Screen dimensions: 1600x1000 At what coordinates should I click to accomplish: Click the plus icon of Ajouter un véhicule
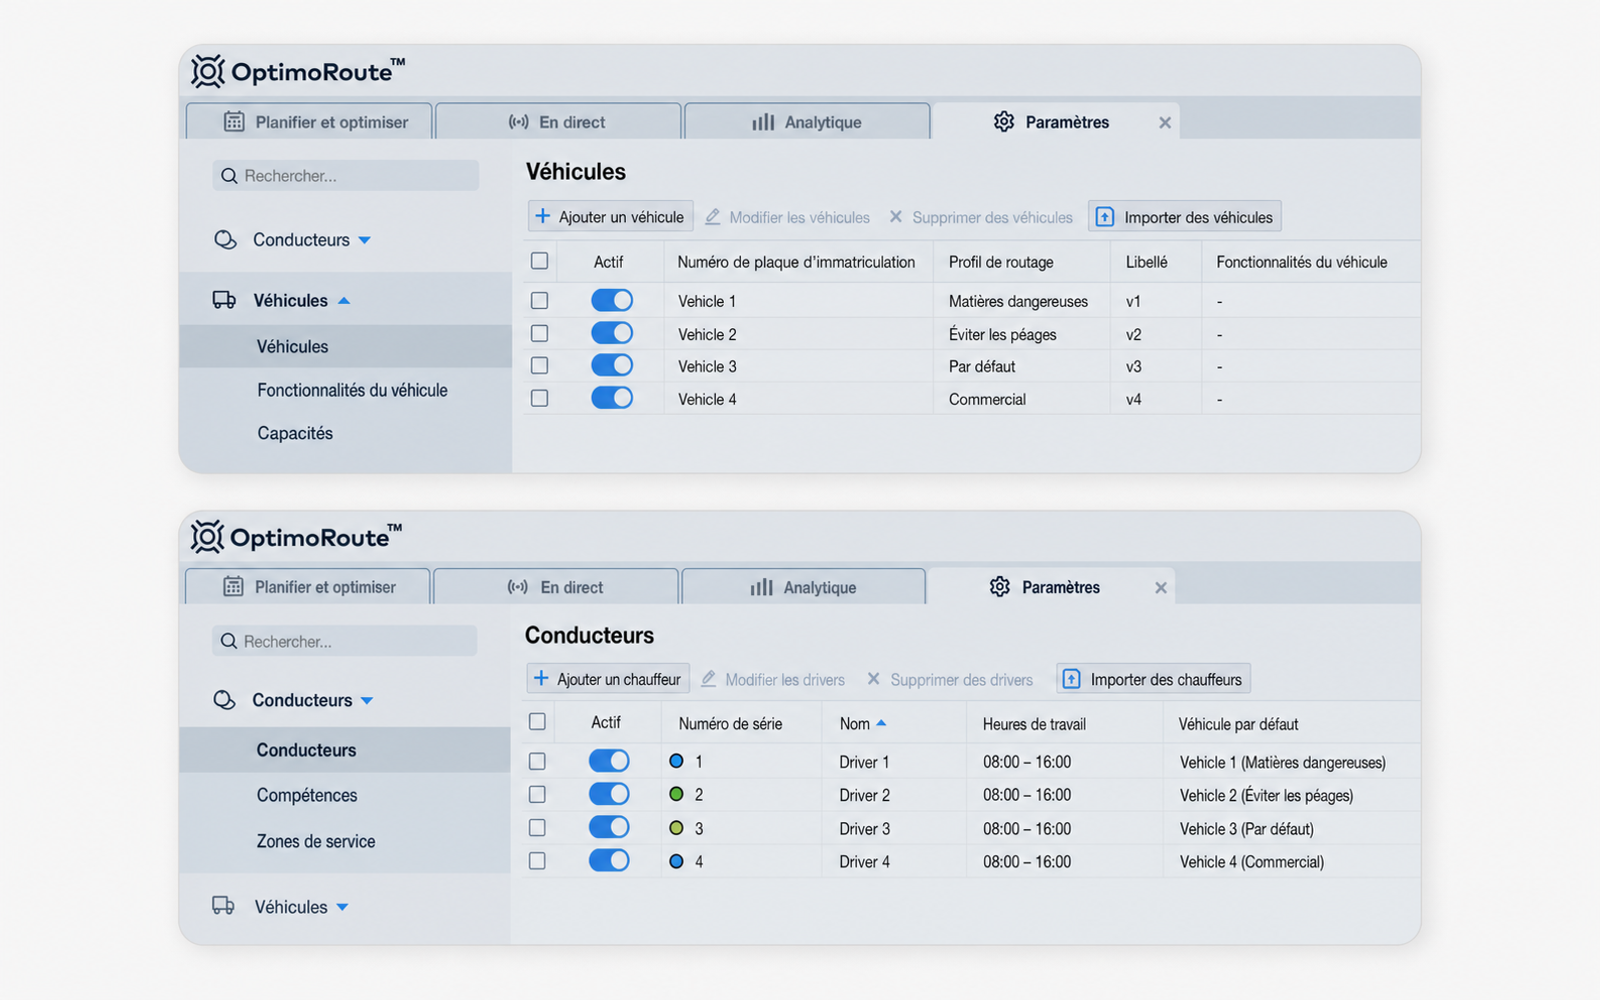coord(542,216)
